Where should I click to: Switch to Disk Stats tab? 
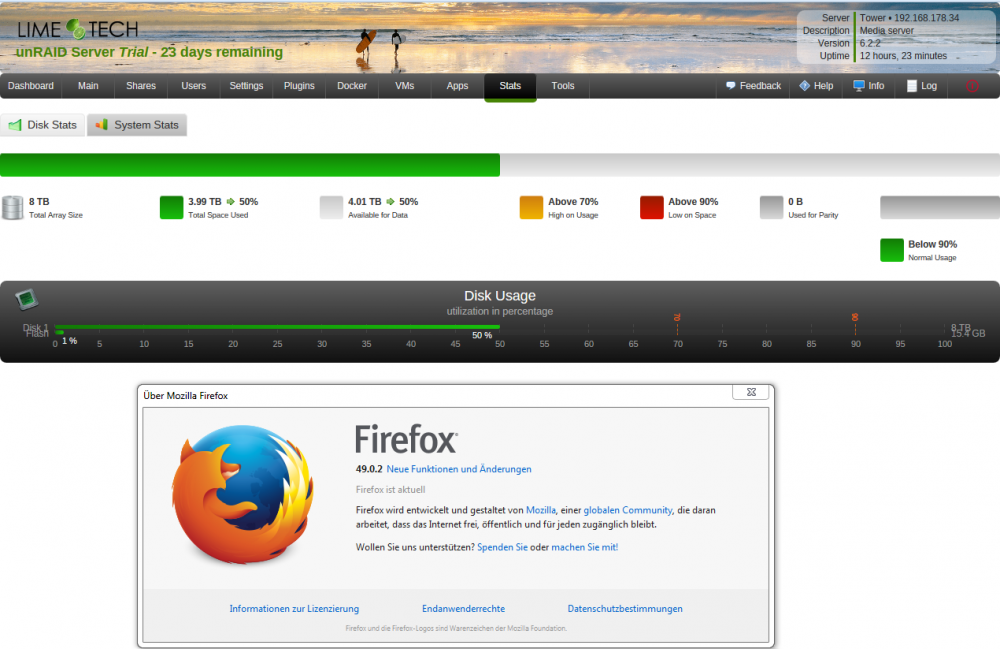click(43, 125)
